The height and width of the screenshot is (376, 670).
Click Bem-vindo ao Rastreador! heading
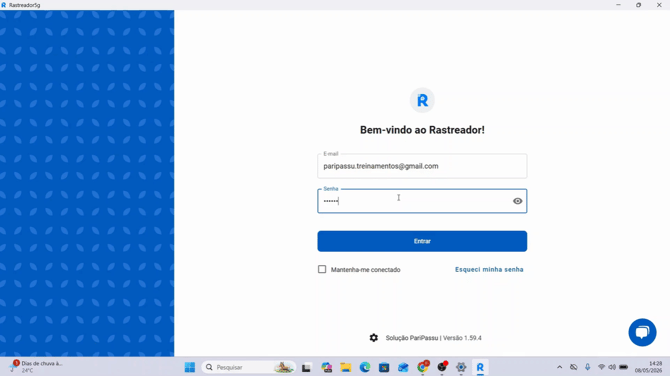click(422, 130)
